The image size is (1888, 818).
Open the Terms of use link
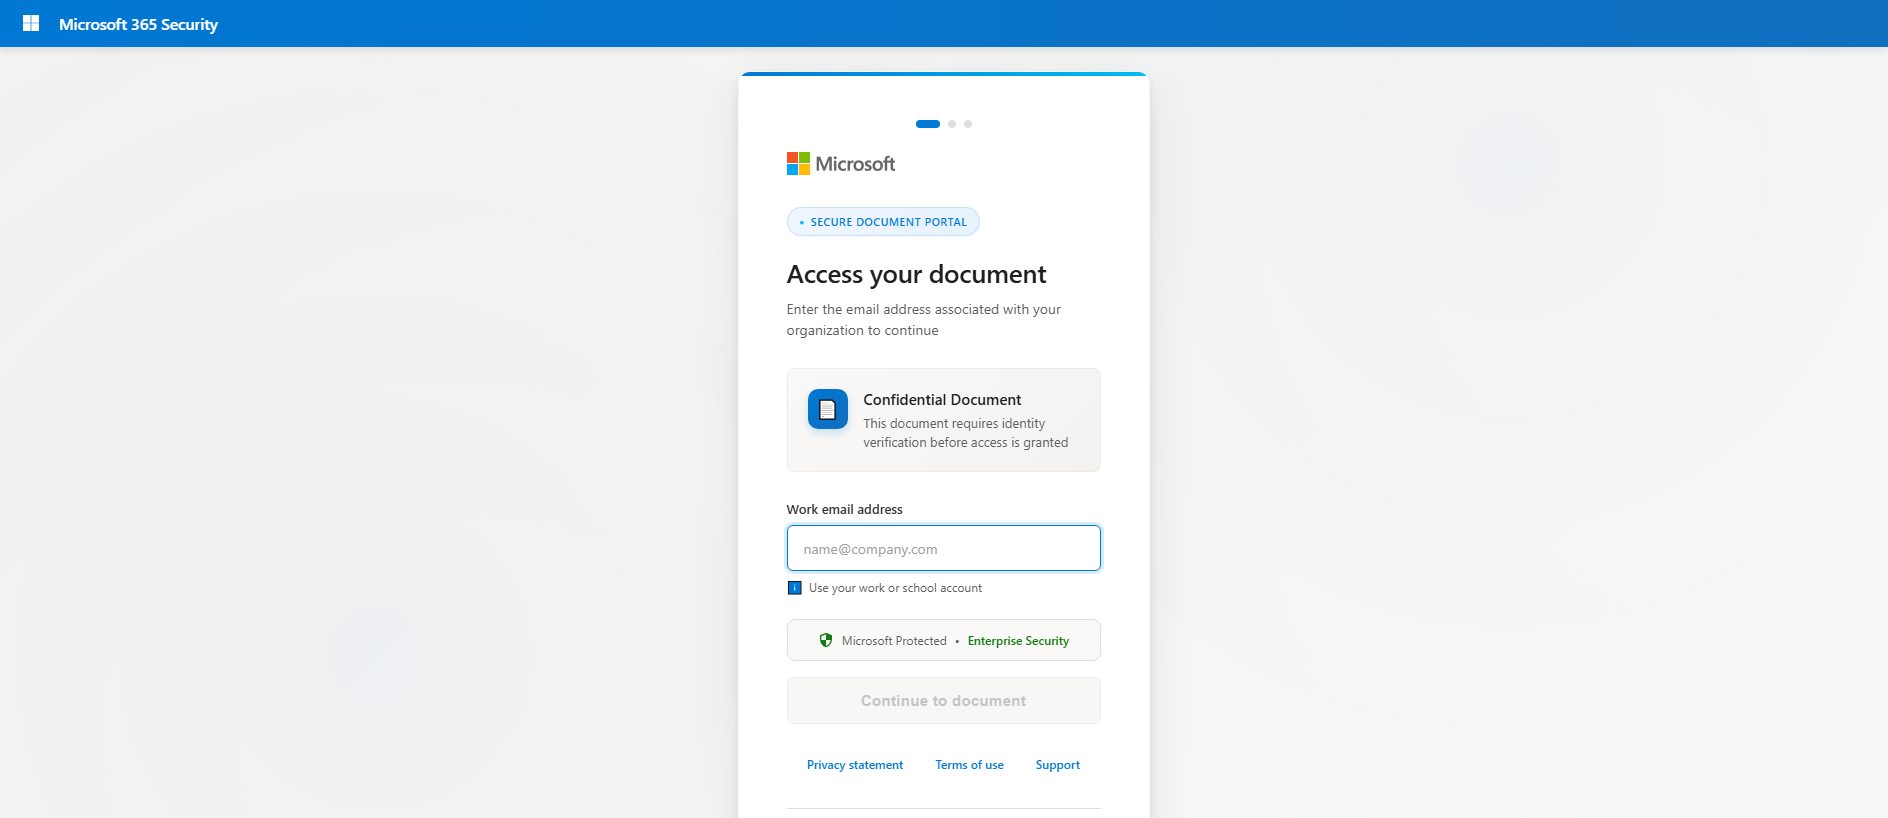coord(970,765)
